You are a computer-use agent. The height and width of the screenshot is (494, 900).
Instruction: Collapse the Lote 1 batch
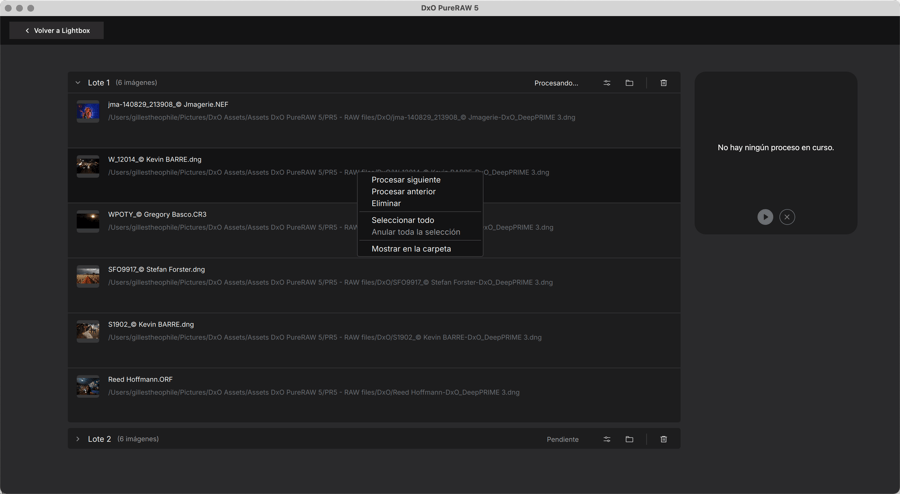pyautogui.click(x=78, y=83)
